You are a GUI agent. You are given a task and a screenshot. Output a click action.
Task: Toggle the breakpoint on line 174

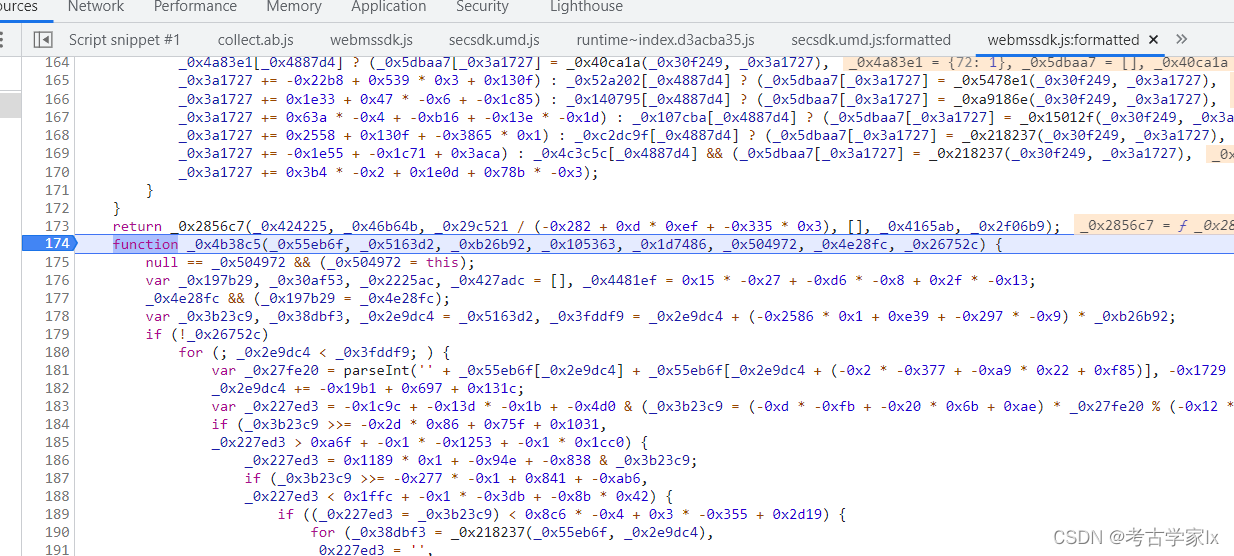tap(57, 244)
